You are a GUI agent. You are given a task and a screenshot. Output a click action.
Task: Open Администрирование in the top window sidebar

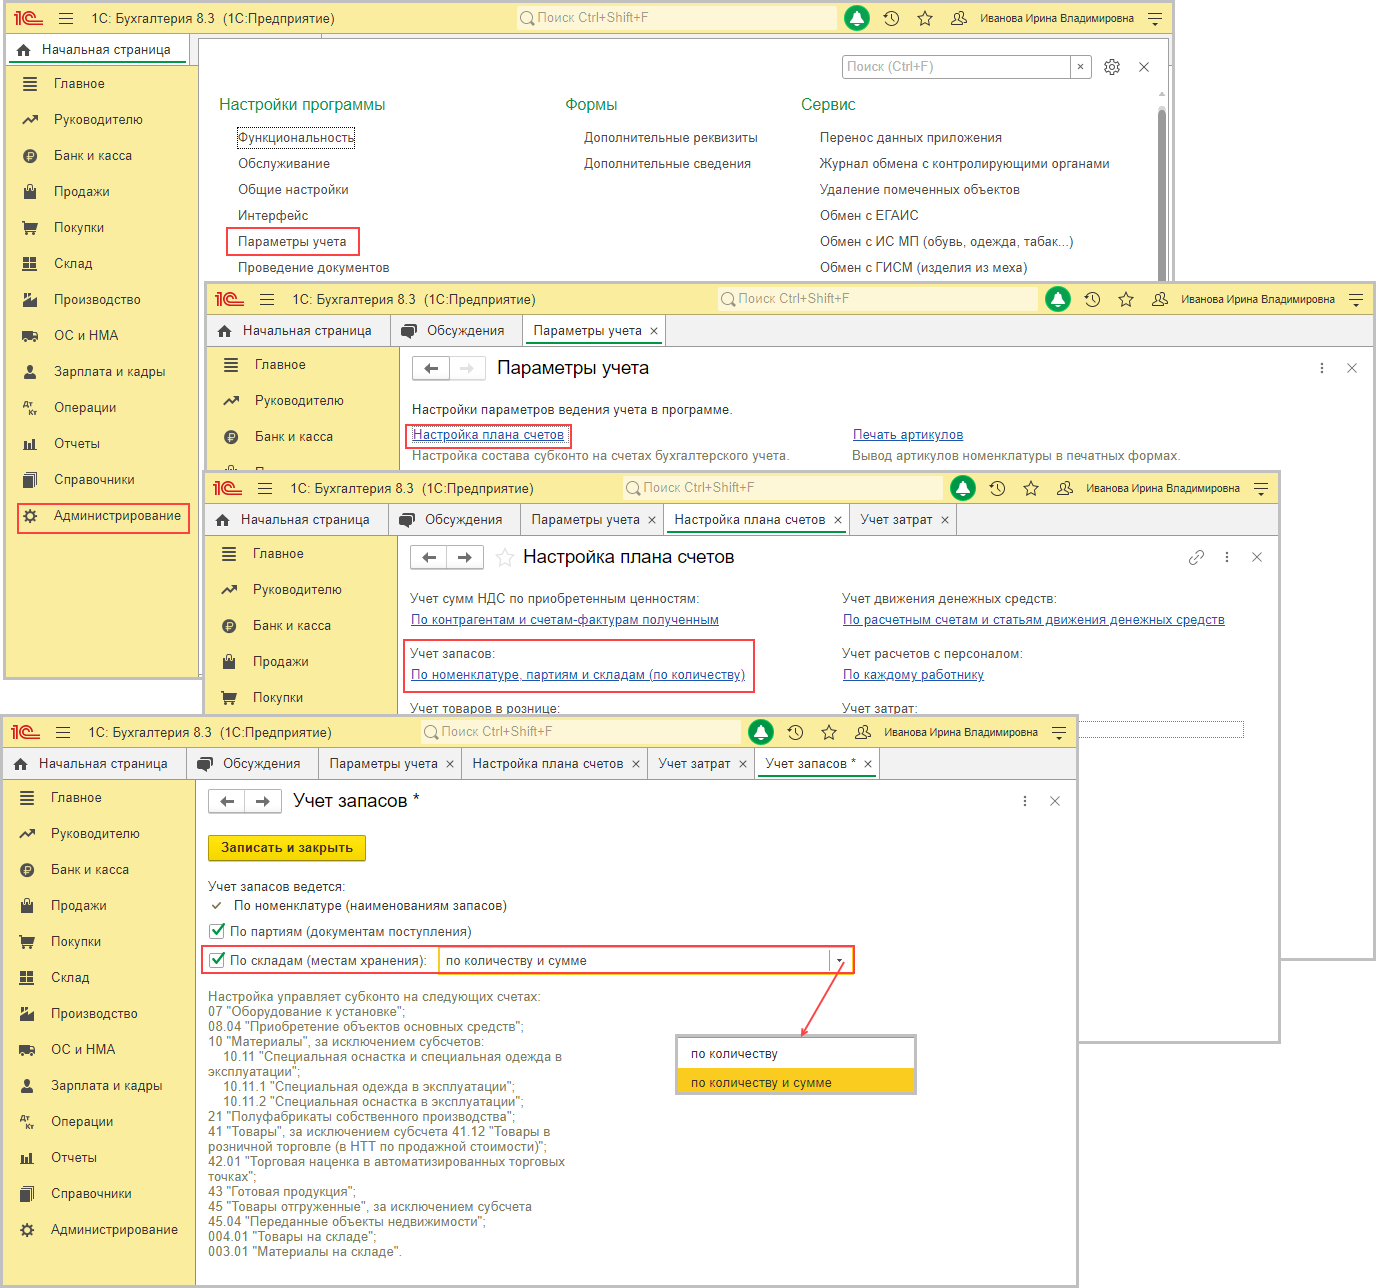click(x=103, y=517)
